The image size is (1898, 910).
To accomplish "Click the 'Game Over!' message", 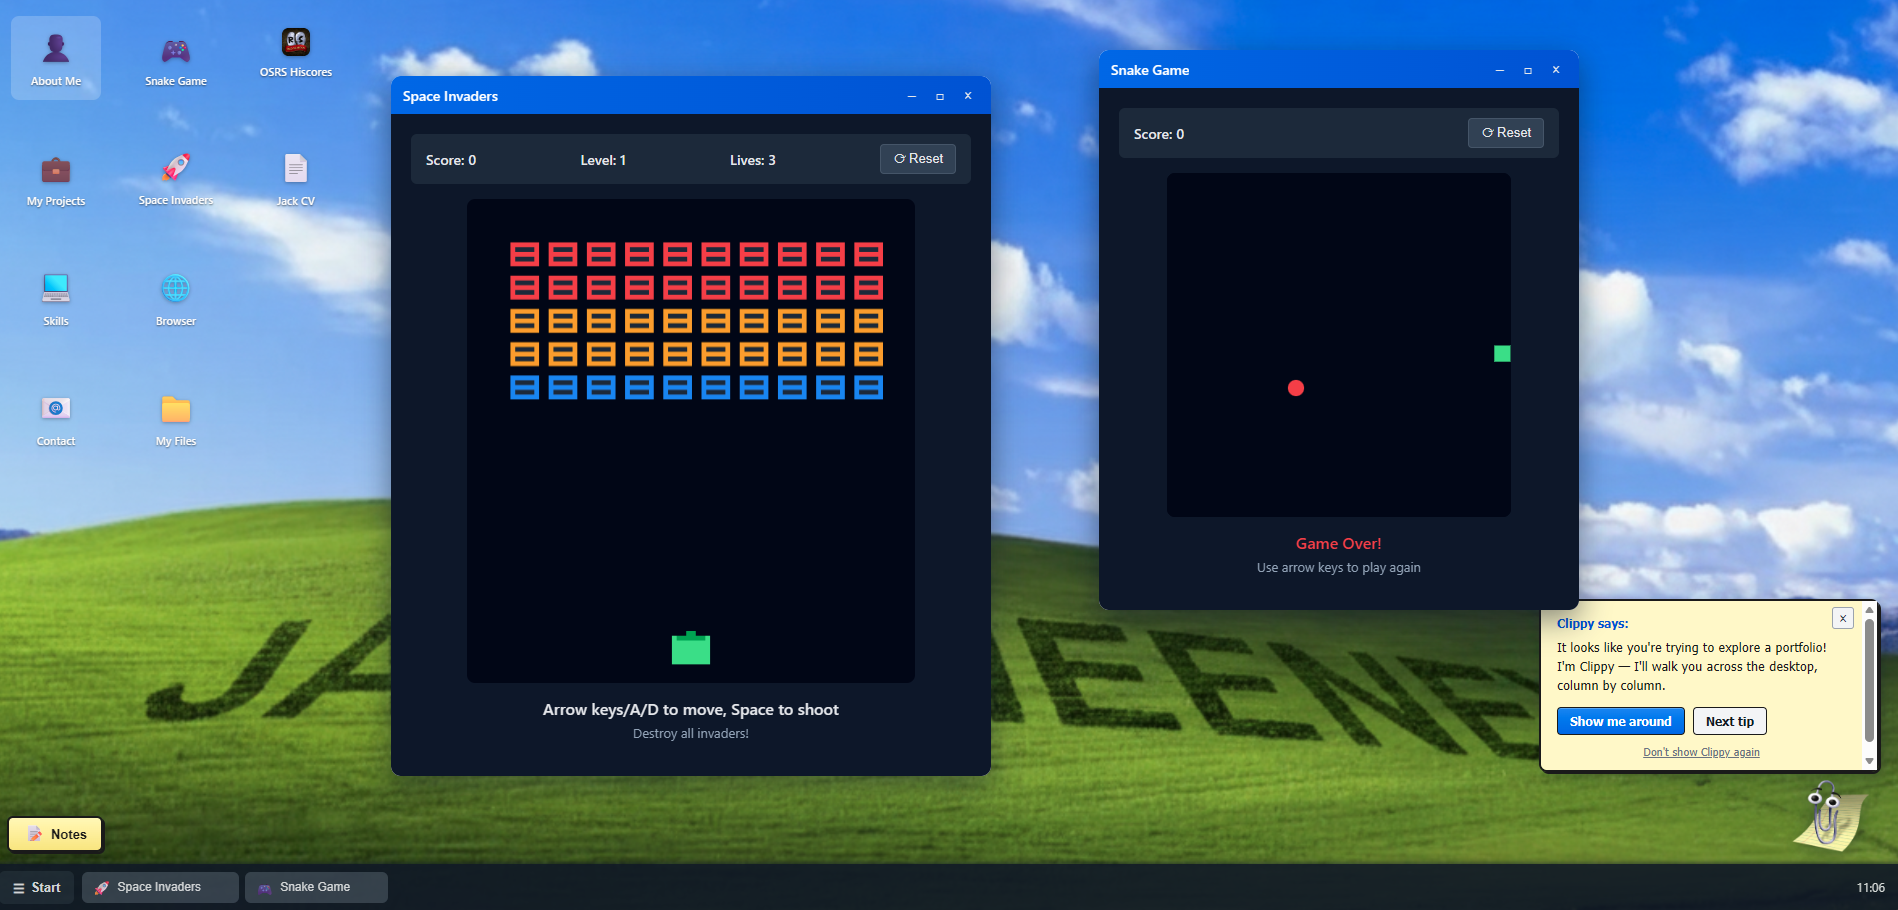I will pos(1338,544).
